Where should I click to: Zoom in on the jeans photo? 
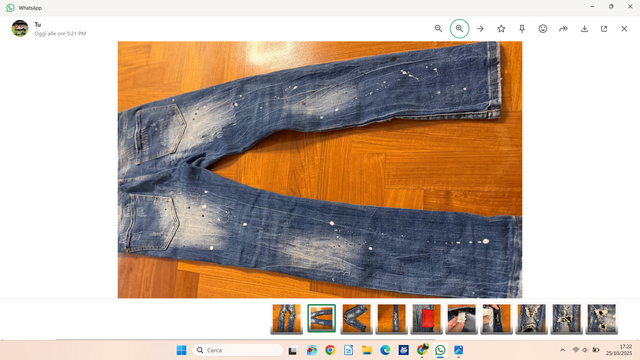click(460, 29)
